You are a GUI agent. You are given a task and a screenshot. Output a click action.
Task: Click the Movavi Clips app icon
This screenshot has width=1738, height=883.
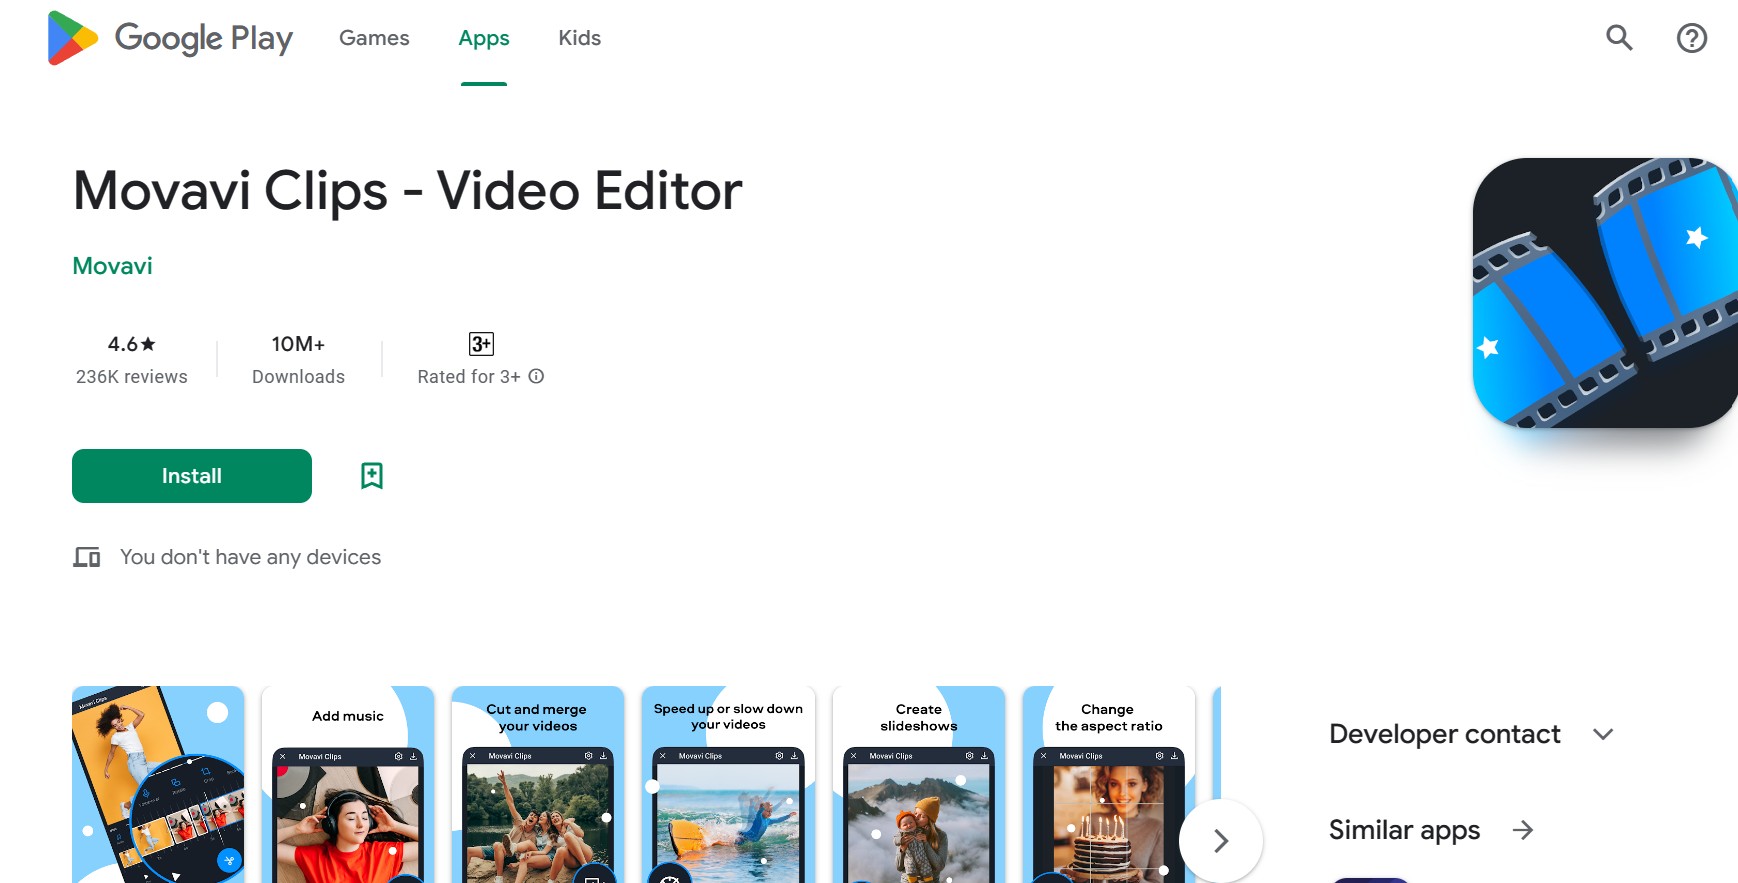1605,293
